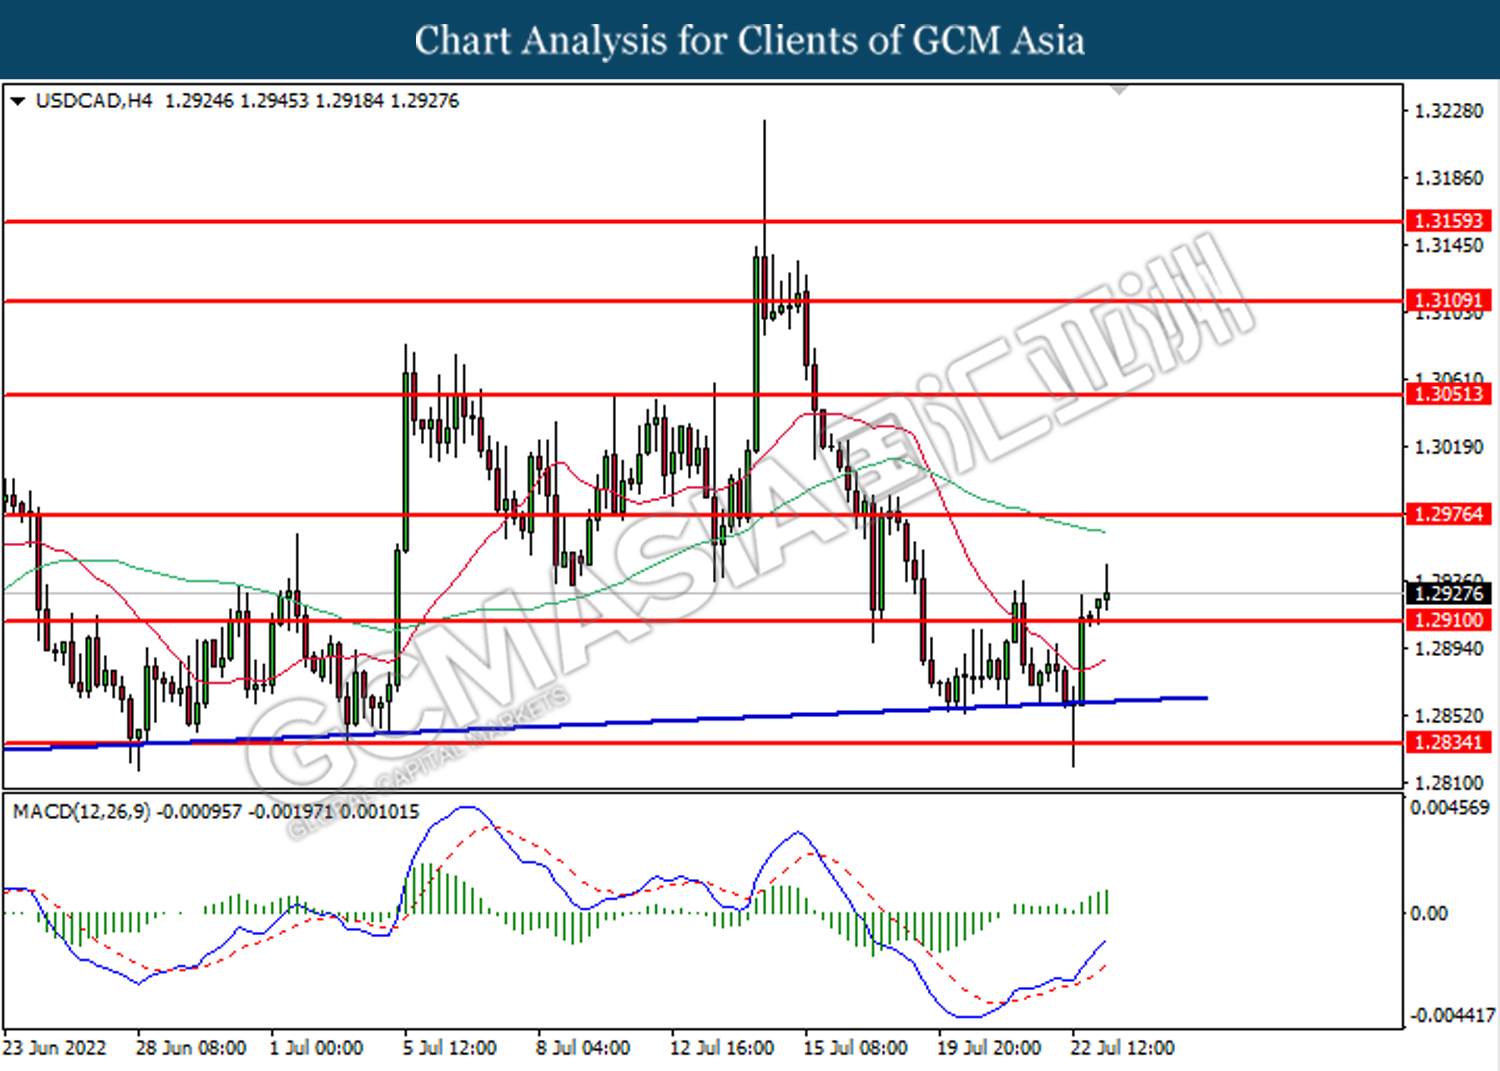Click the 1.28940 axis price value
This screenshot has width=1500, height=1071.
tap(1449, 649)
